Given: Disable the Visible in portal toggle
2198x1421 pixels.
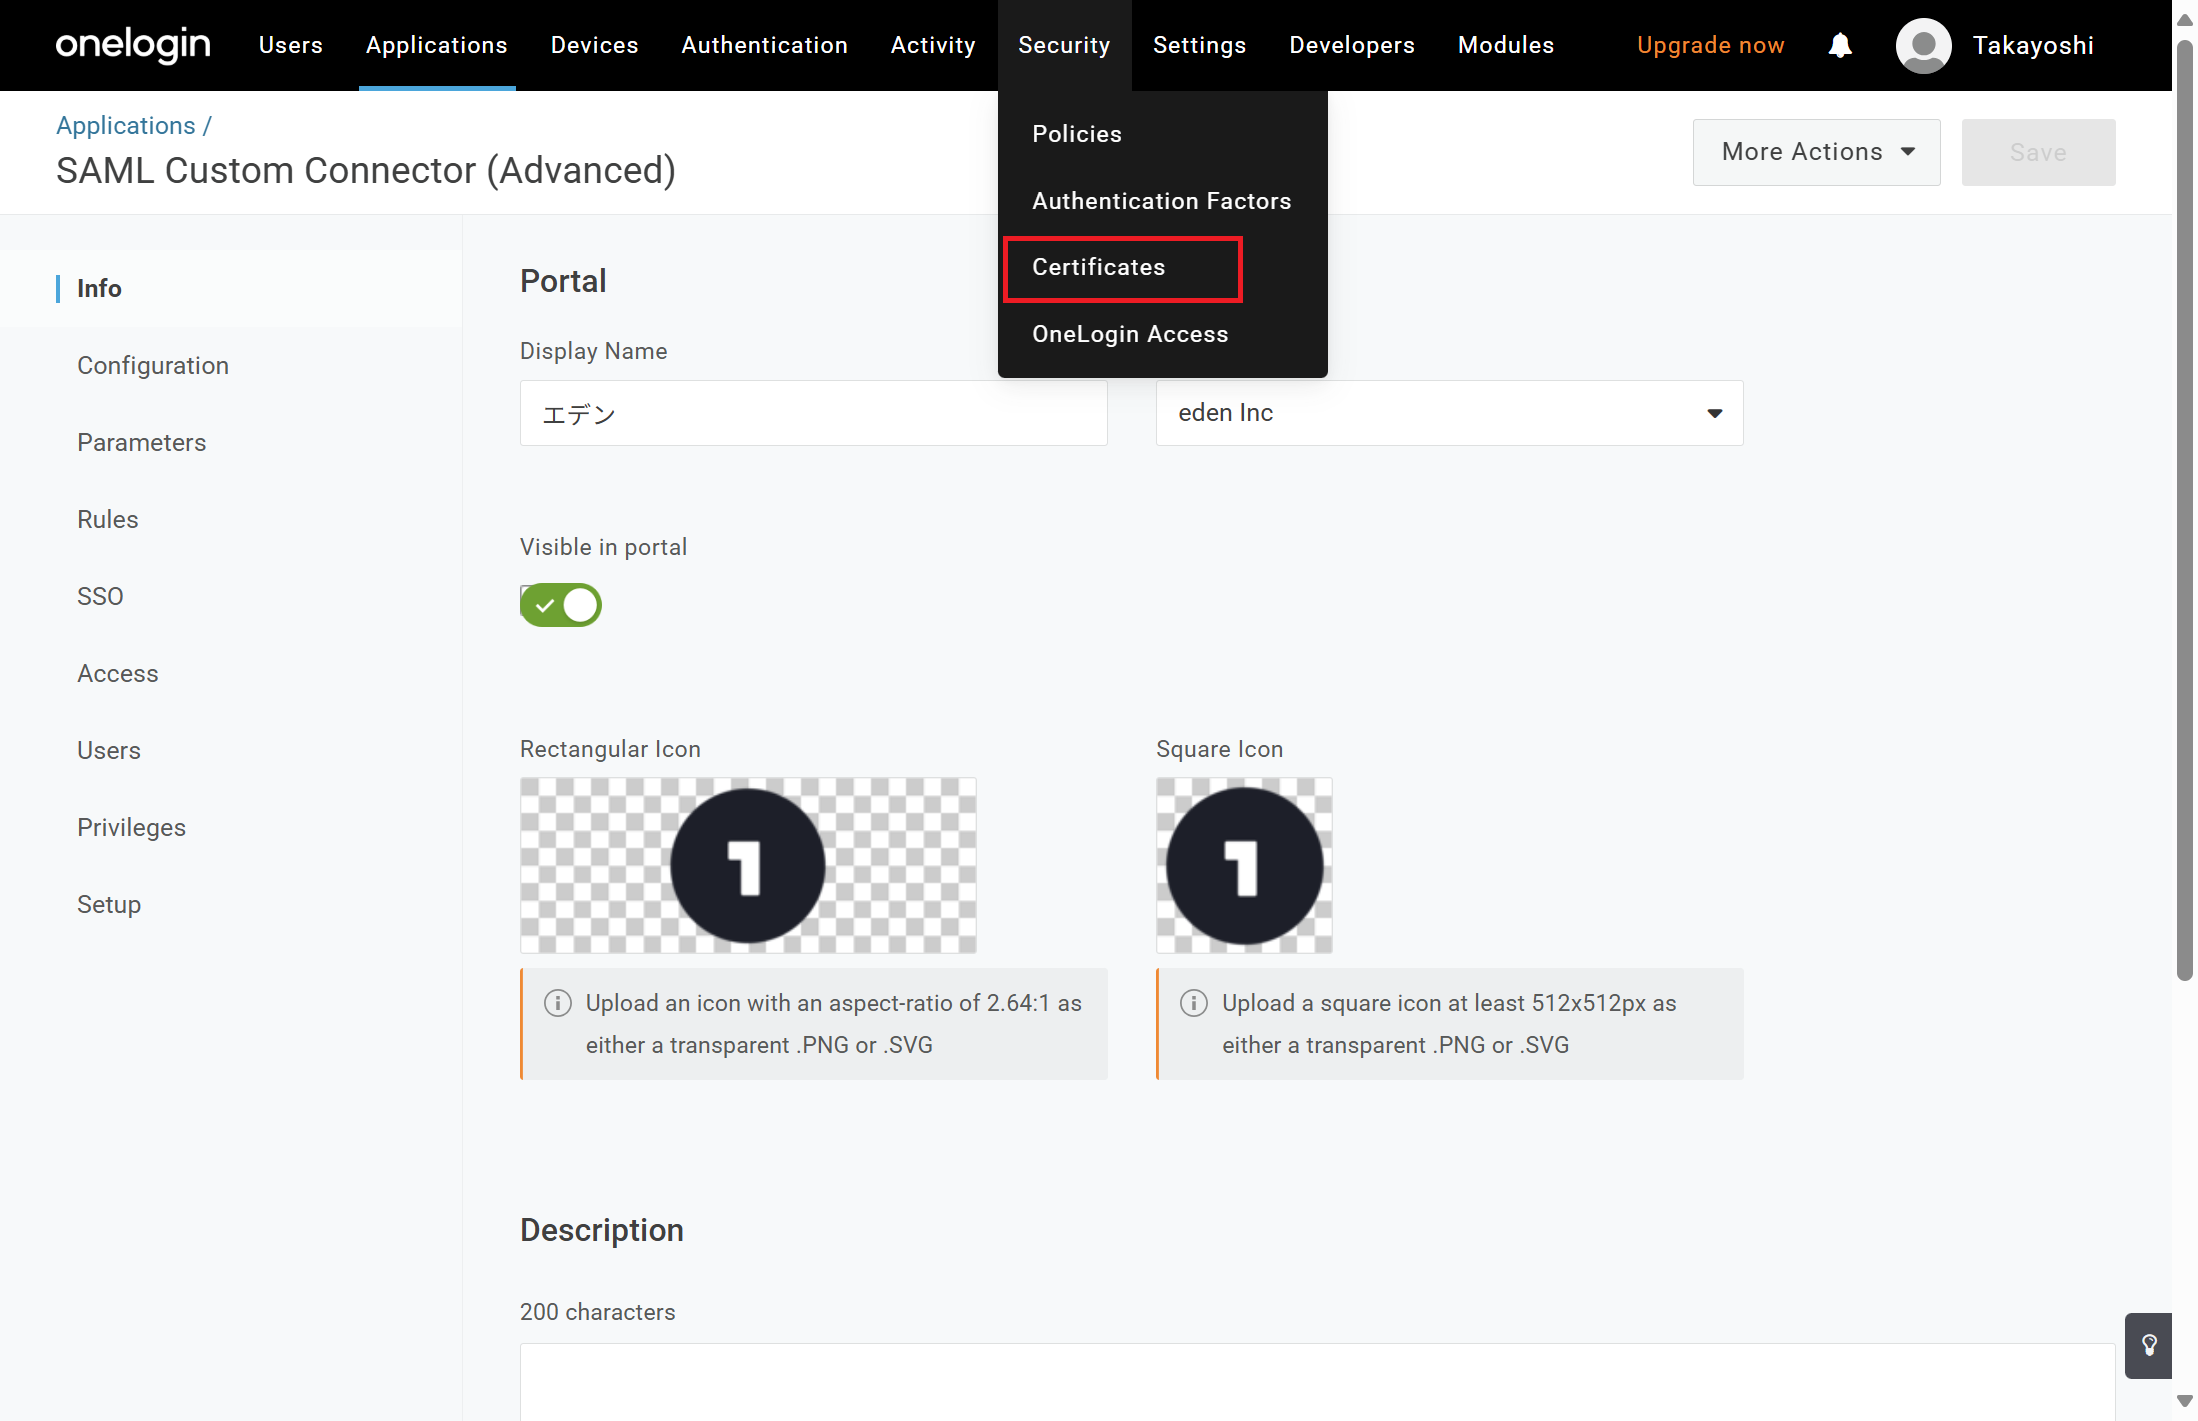Looking at the screenshot, I should tap(561, 605).
